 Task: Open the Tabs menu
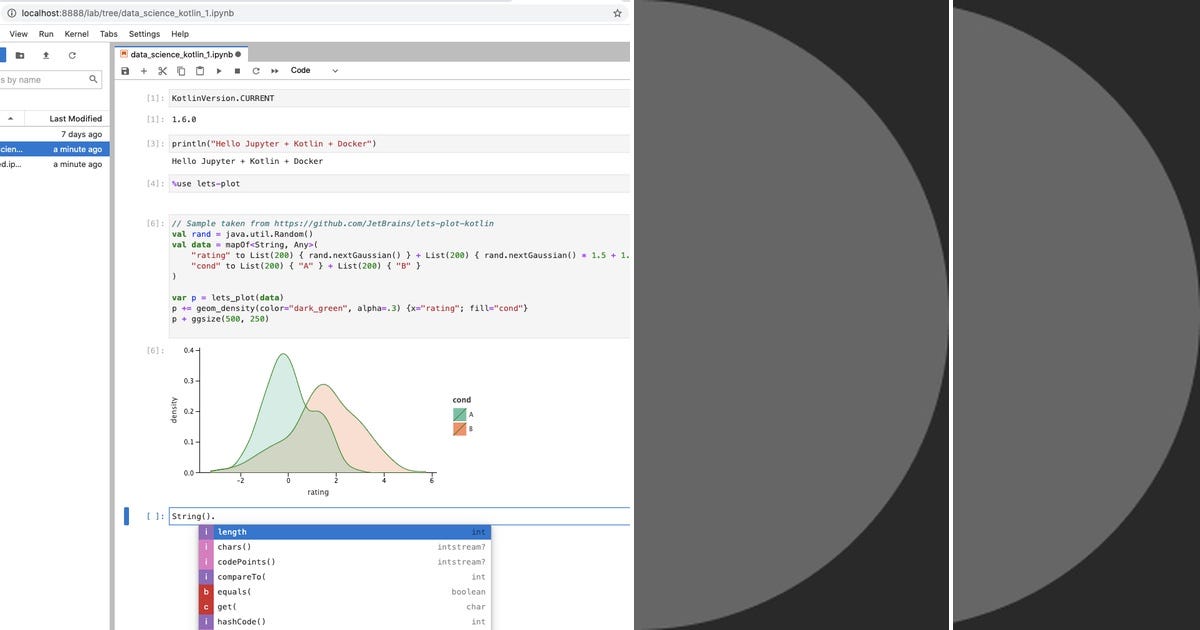click(x=108, y=34)
